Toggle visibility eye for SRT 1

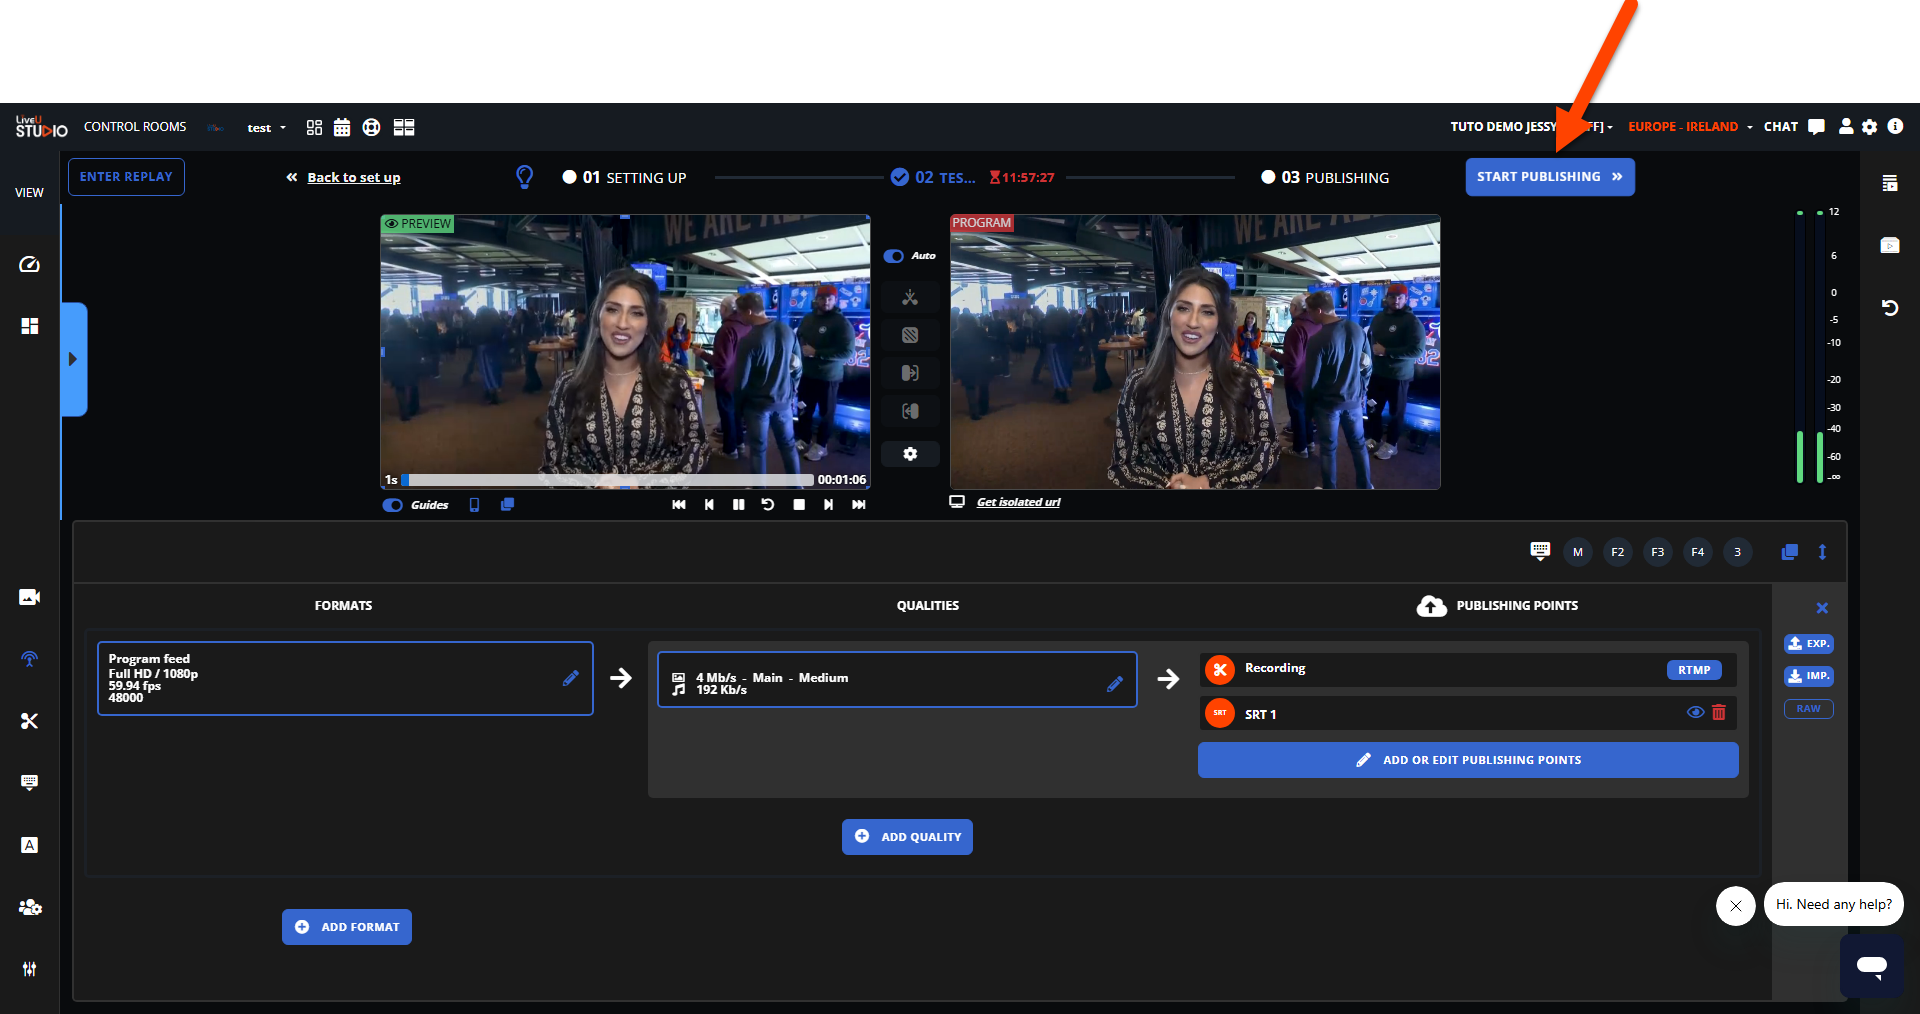click(x=1695, y=713)
